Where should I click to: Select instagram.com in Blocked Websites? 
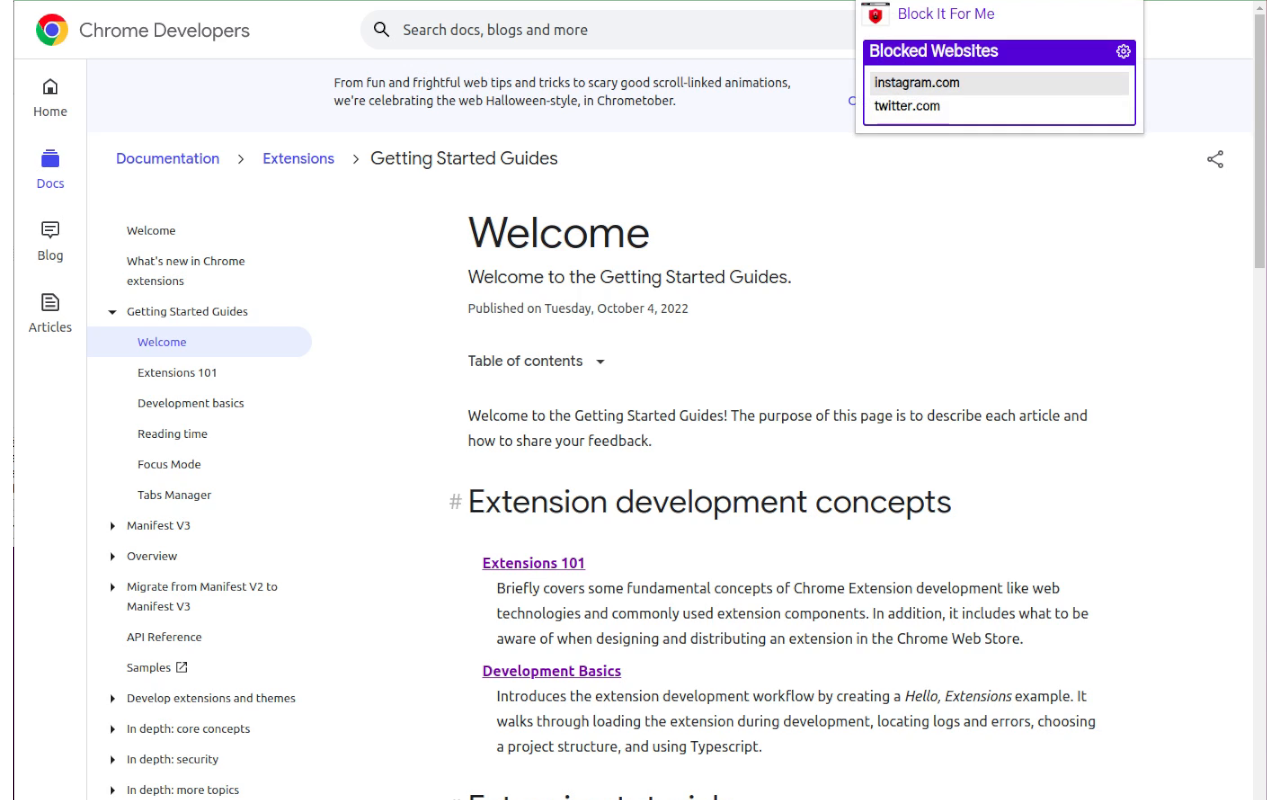click(1000, 83)
